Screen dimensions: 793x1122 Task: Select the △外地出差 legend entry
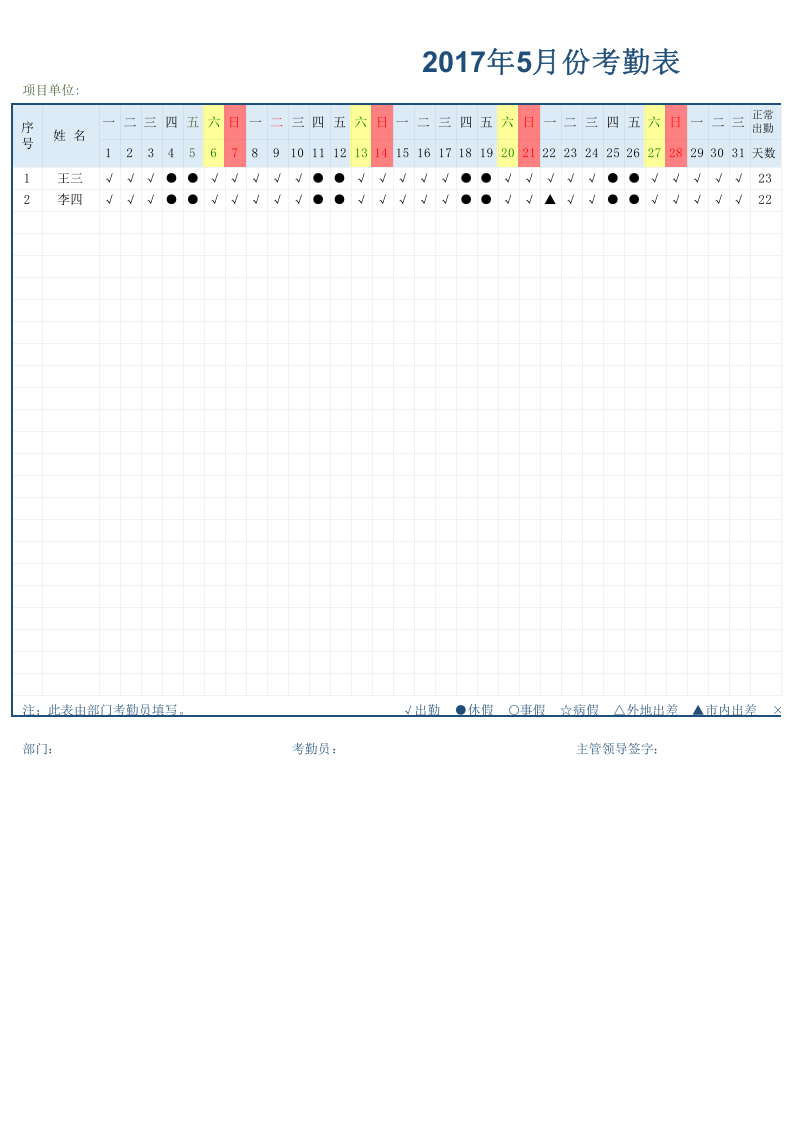pos(646,710)
